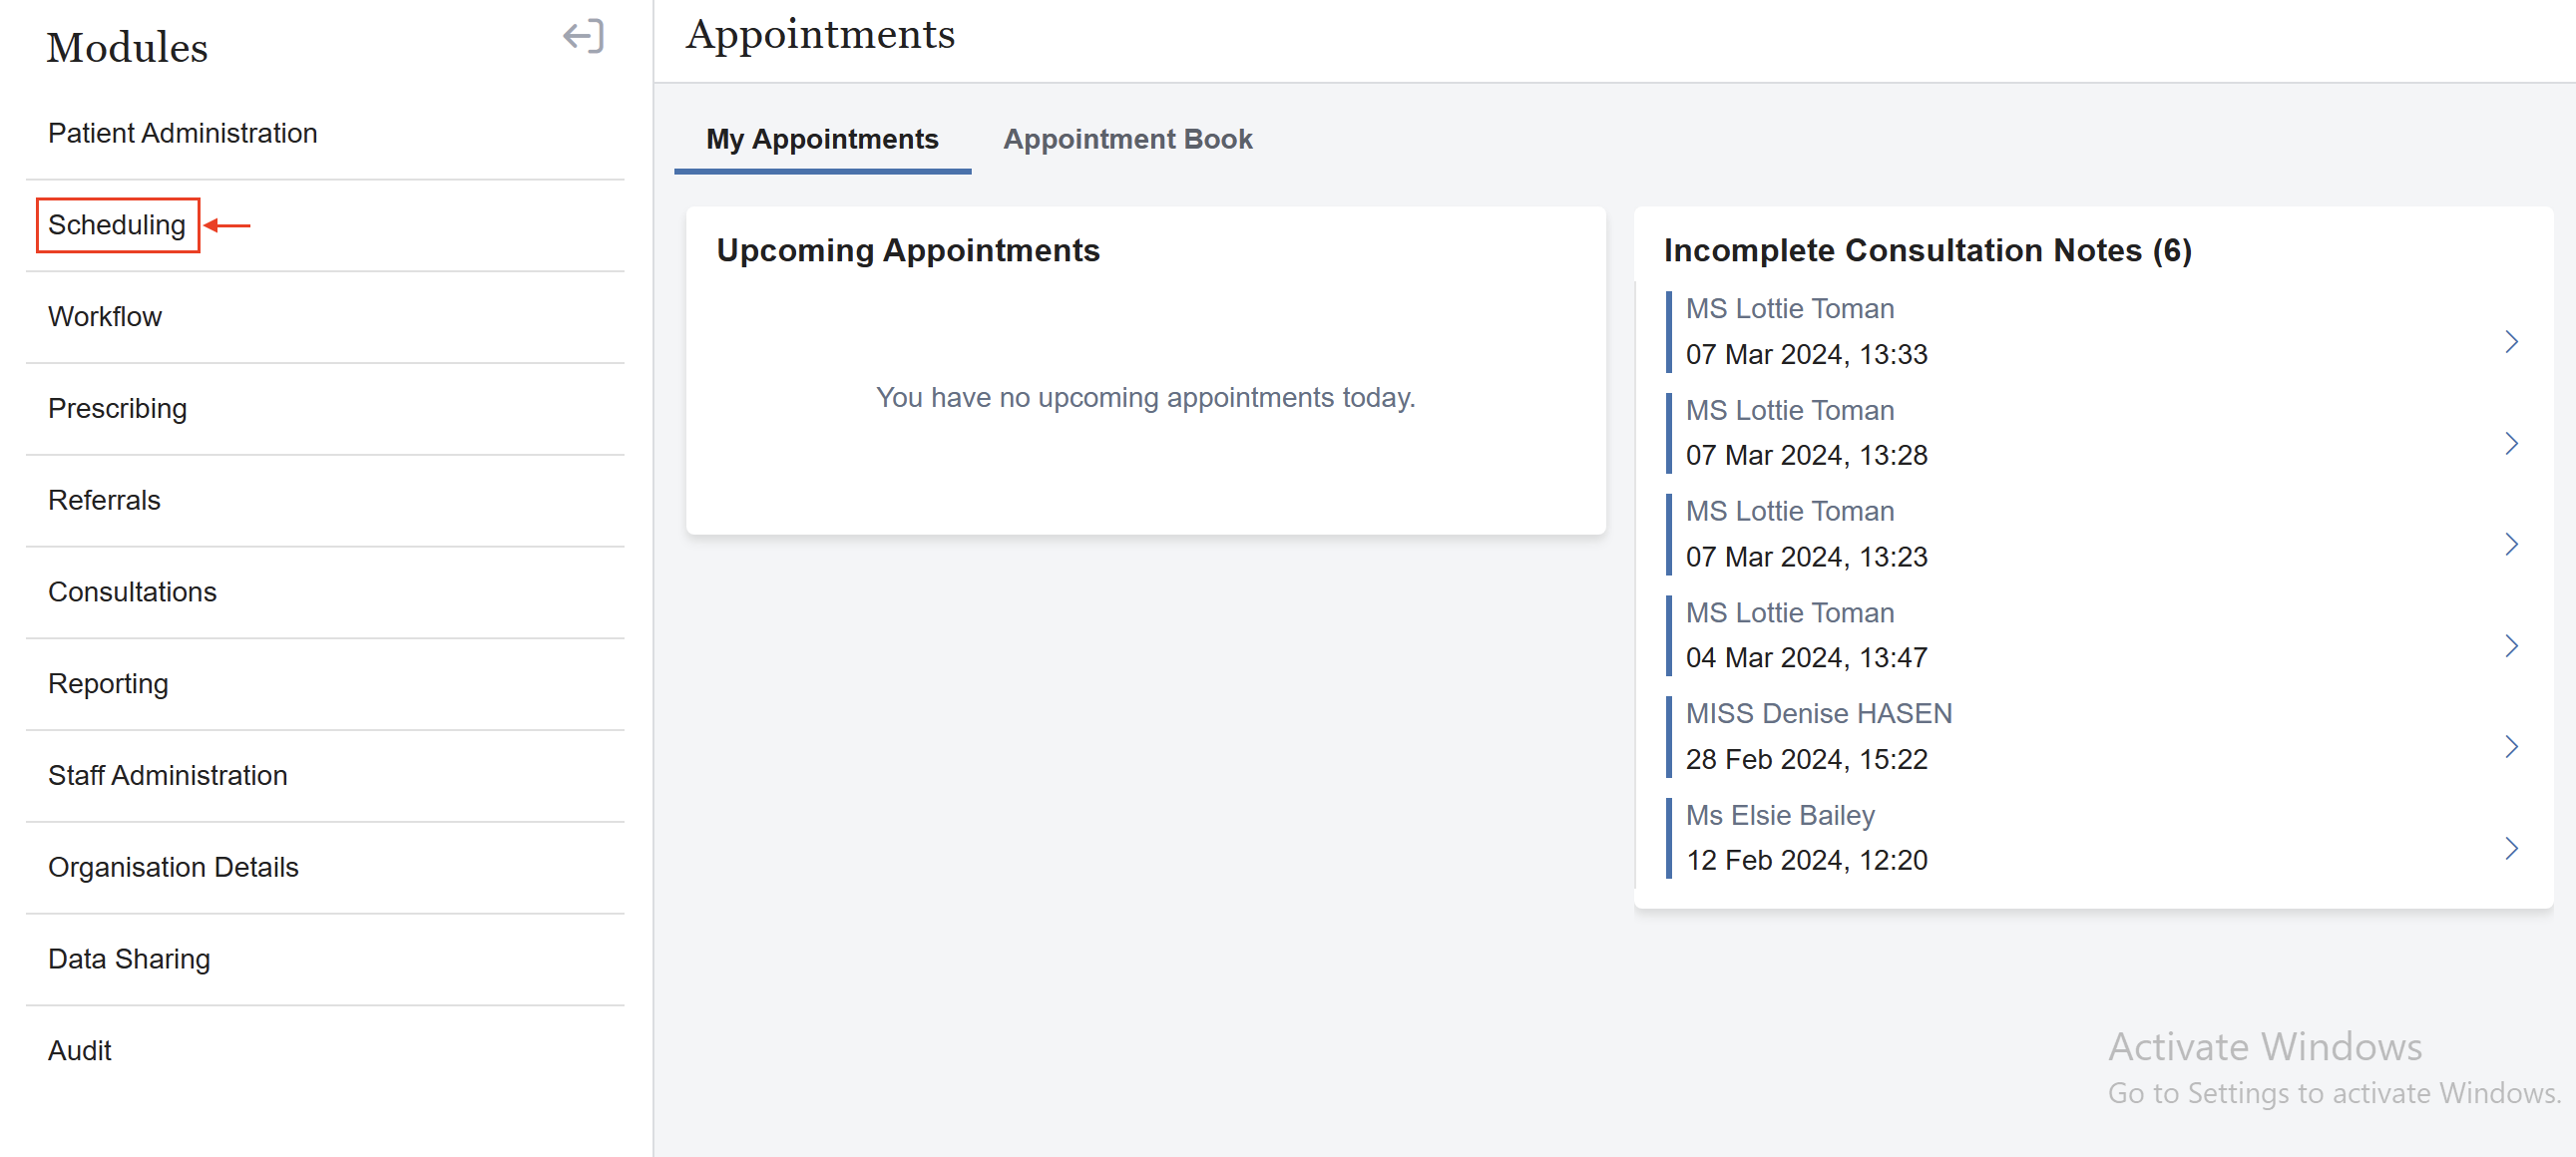The image size is (2576, 1157).
Task: Switch to the Appointment Book tab
Action: [1128, 139]
